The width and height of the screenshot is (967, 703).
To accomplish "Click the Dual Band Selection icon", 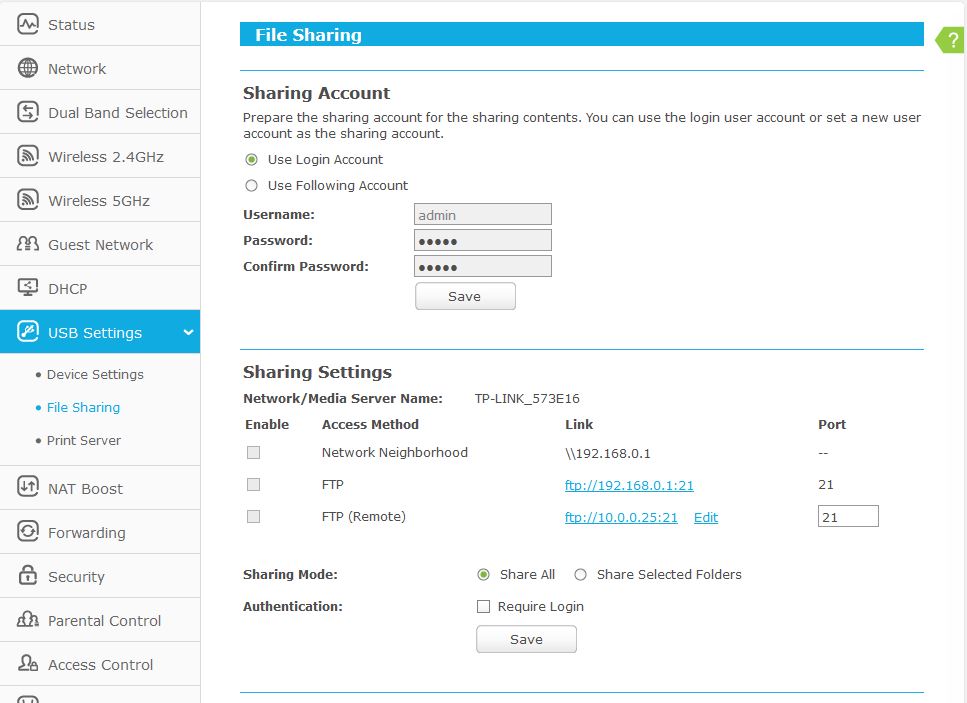I will (x=28, y=112).
